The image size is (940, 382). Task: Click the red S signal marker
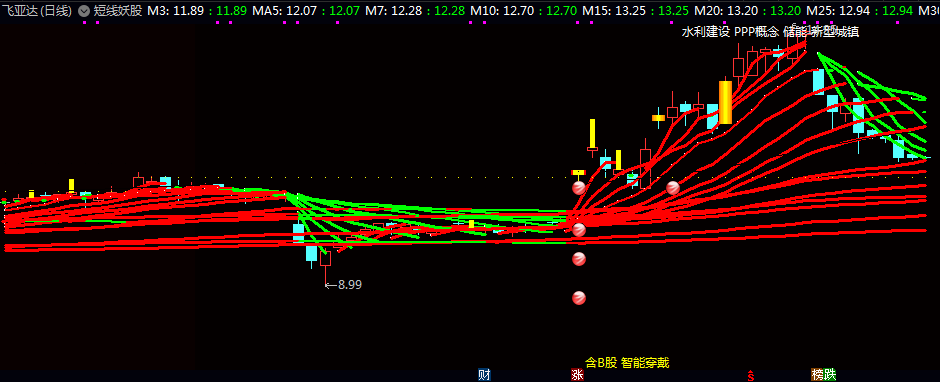coord(751,375)
